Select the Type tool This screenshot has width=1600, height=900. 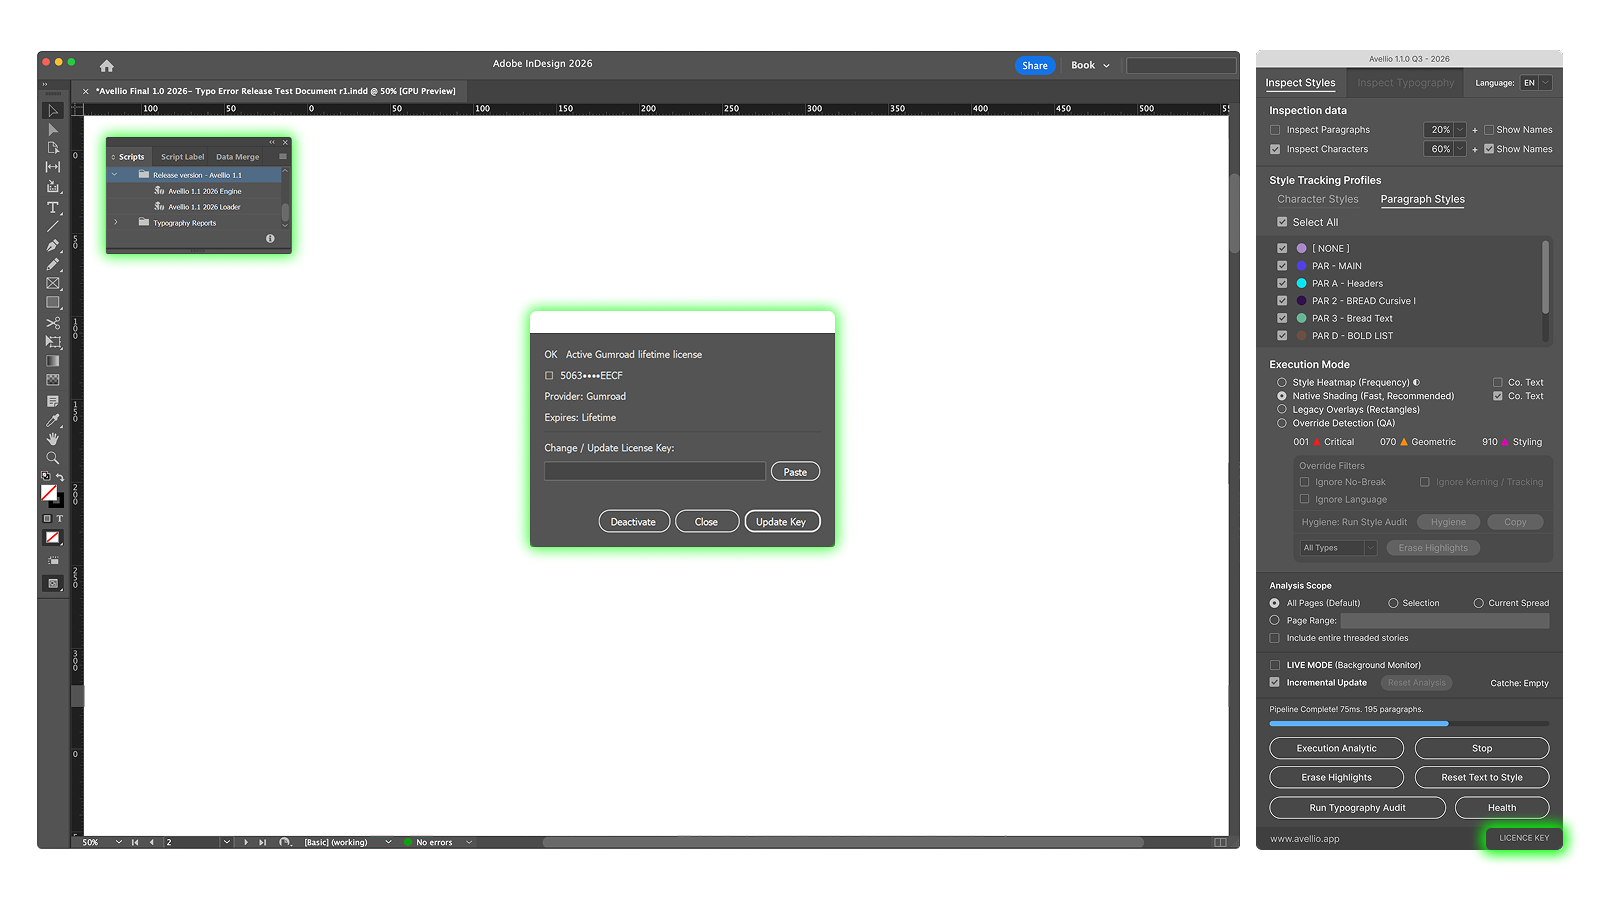[53, 207]
